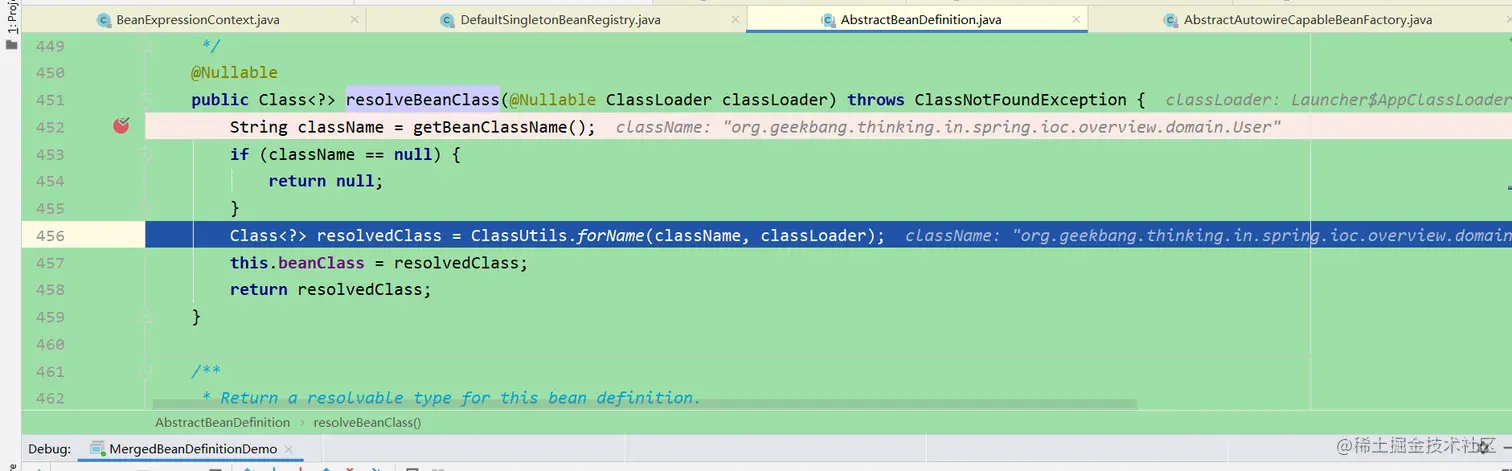Click ClassLoader parameter type in method signature
This screenshot has height=471, width=1512.
point(659,100)
